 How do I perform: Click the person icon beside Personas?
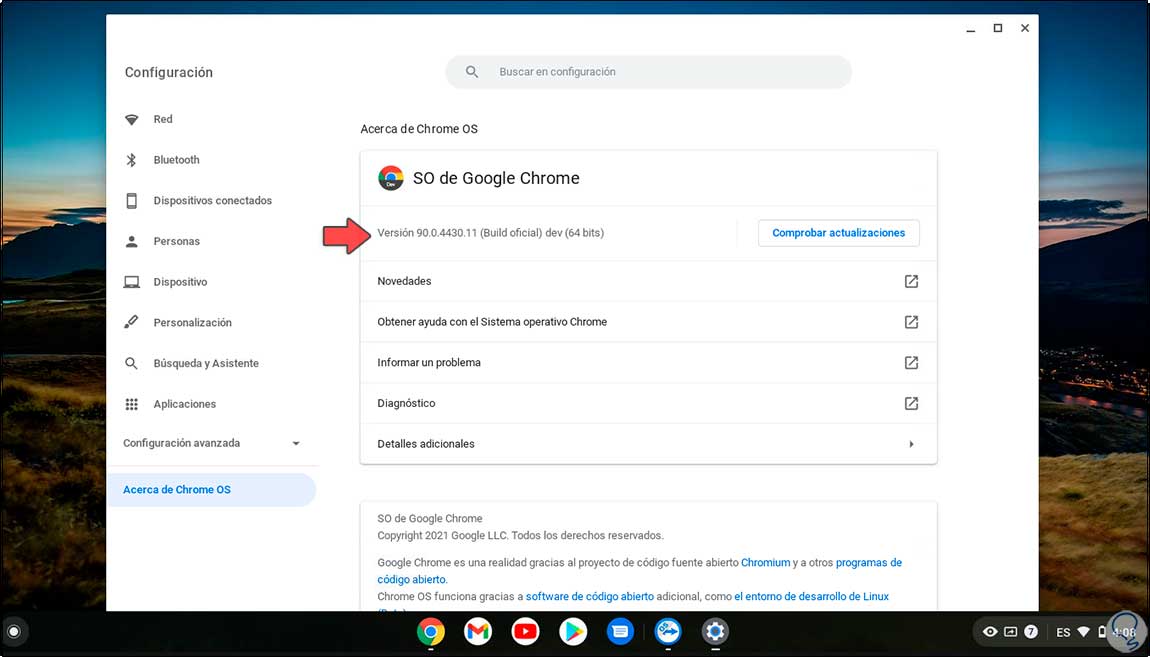click(x=131, y=241)
